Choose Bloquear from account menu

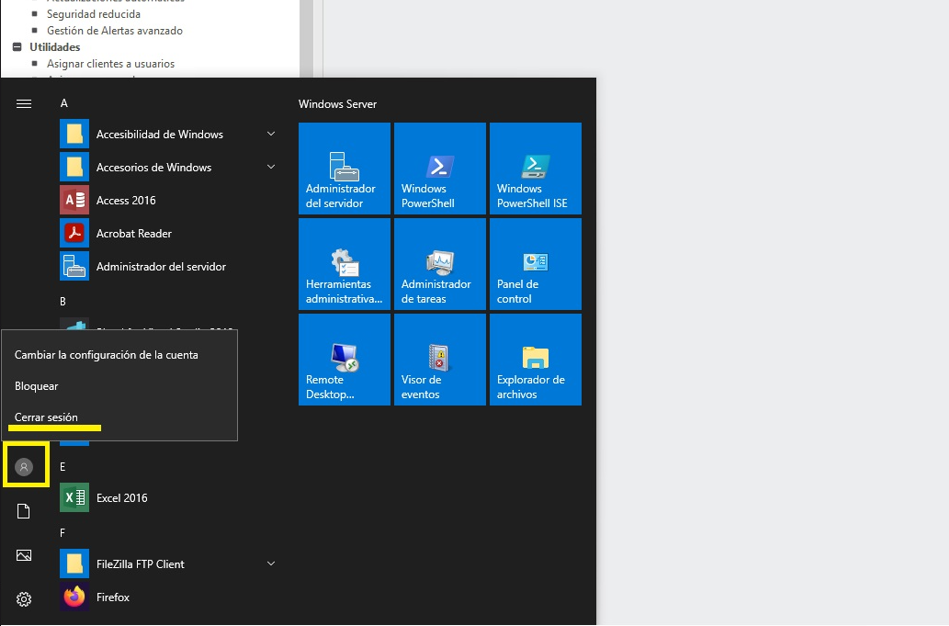(x=119, y=386)
